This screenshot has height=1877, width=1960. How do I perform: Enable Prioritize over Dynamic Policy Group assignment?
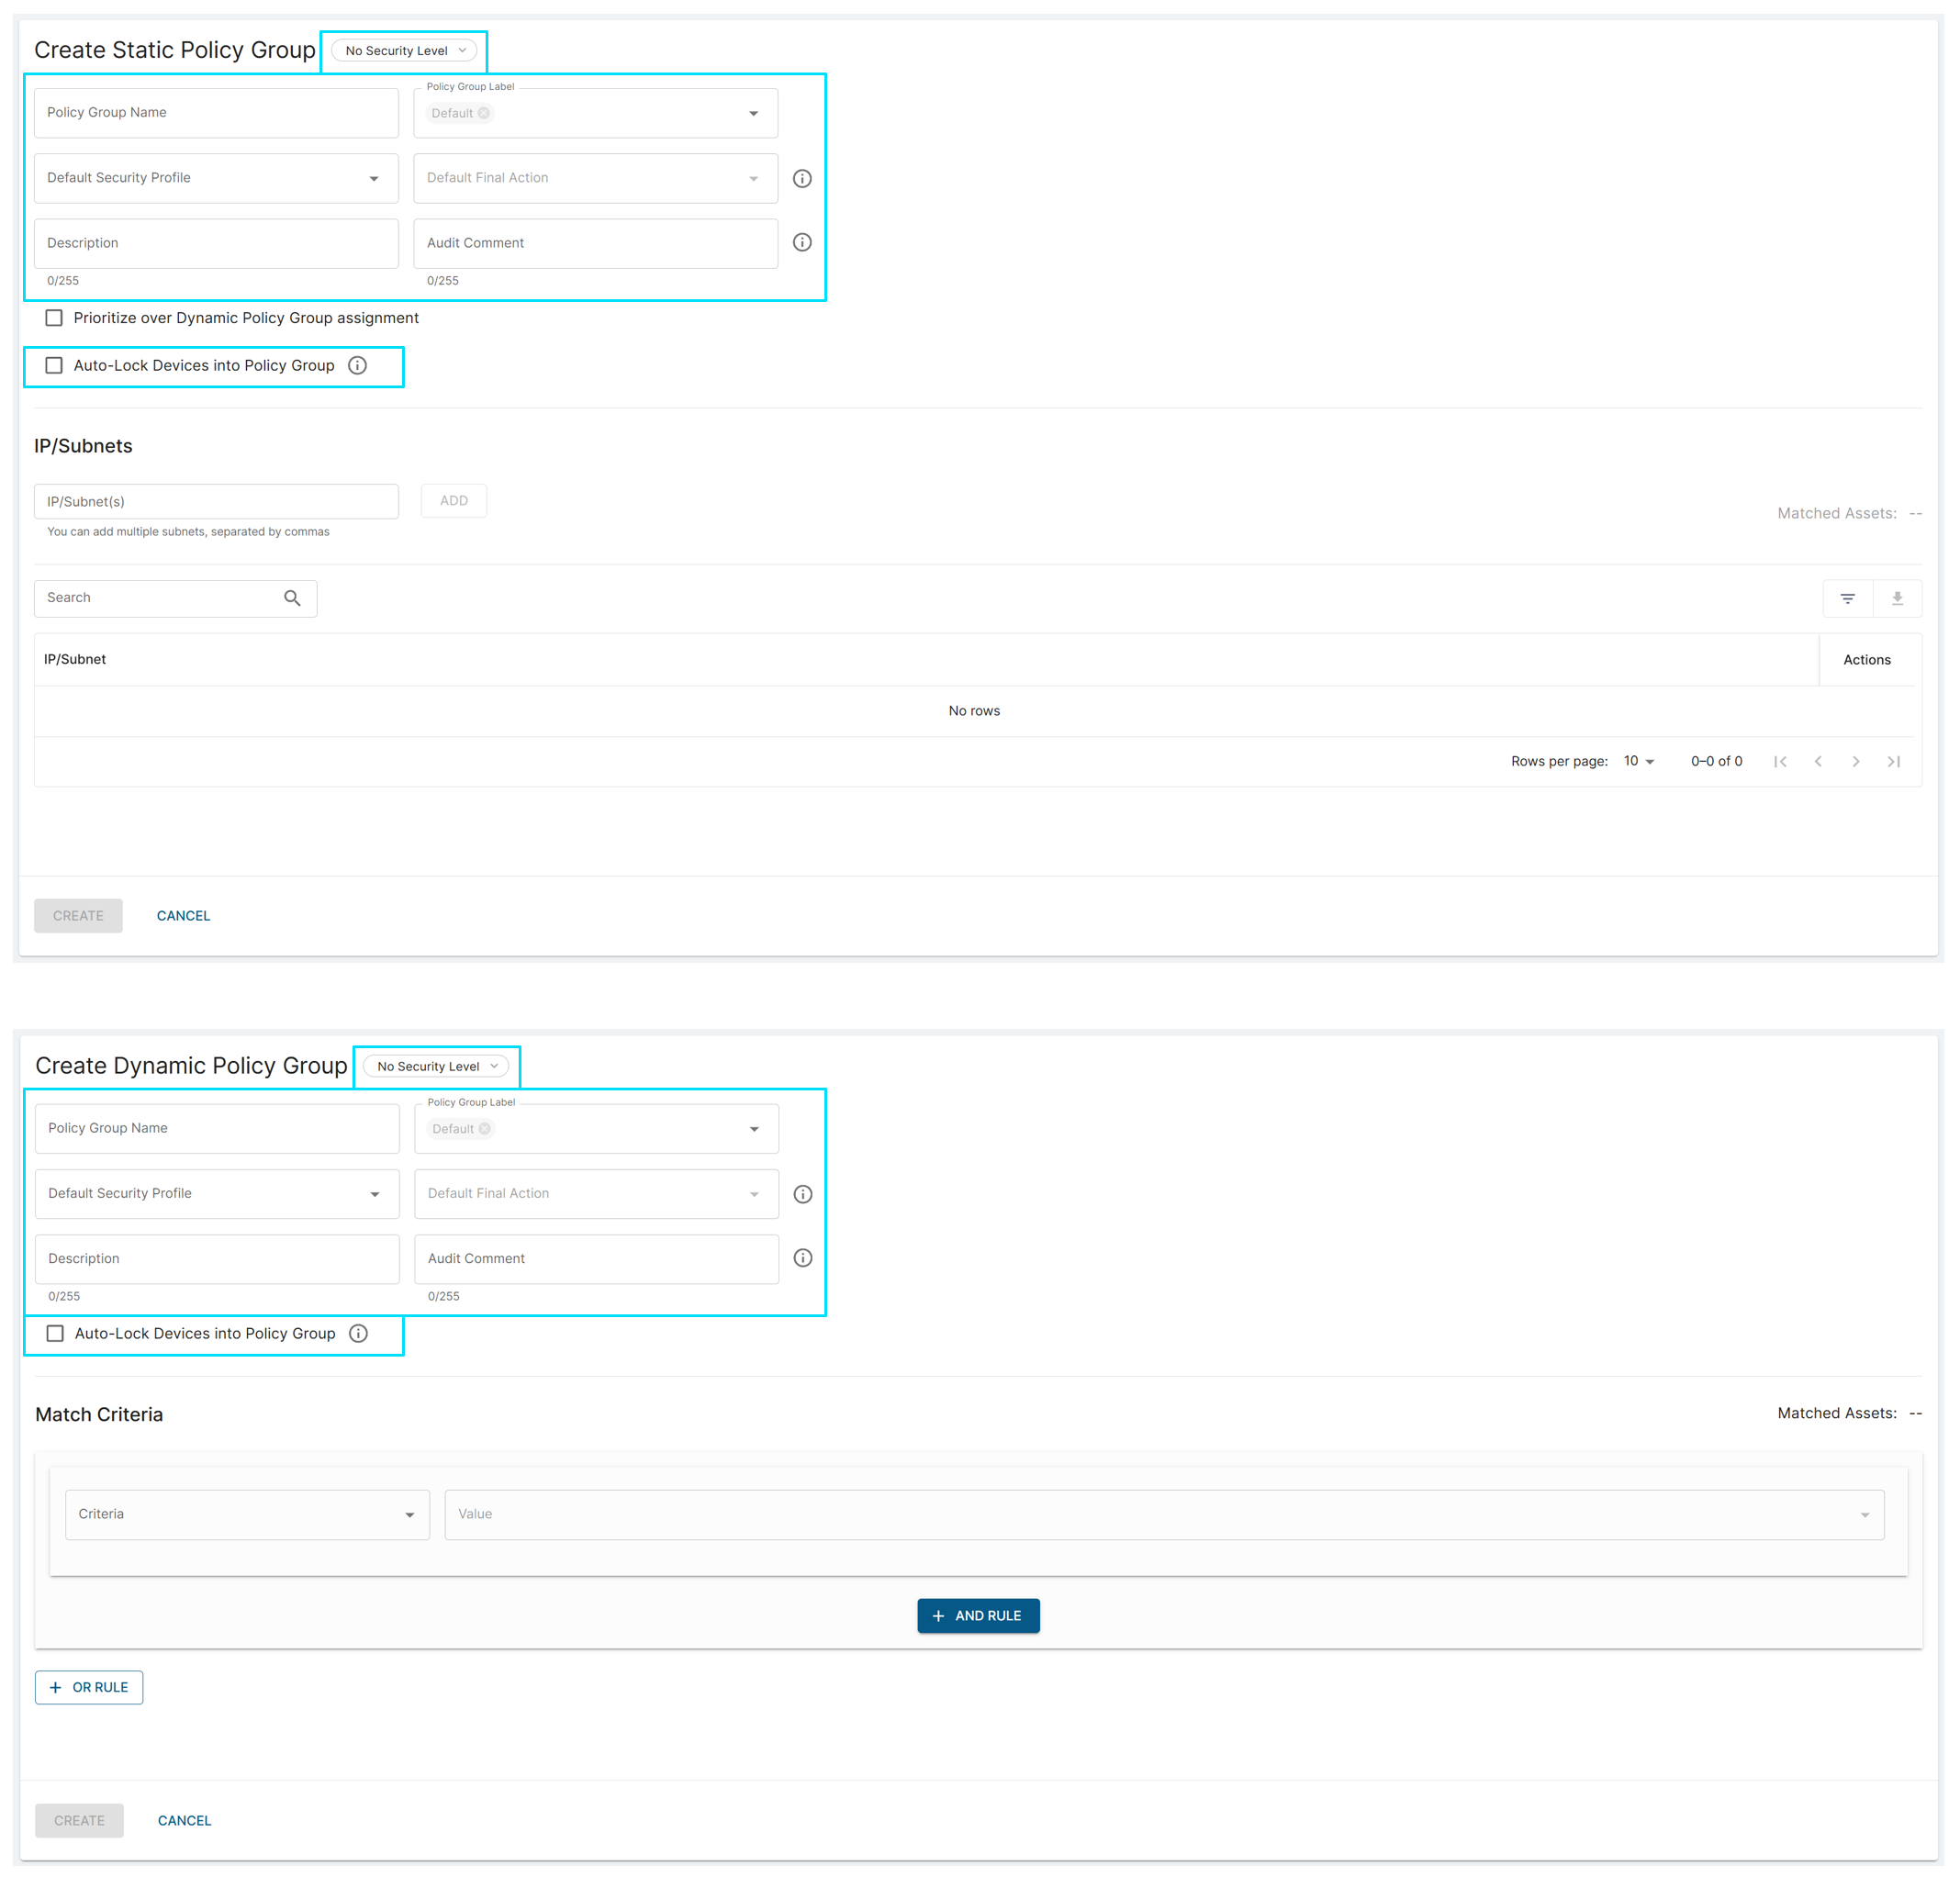[54, 318]
